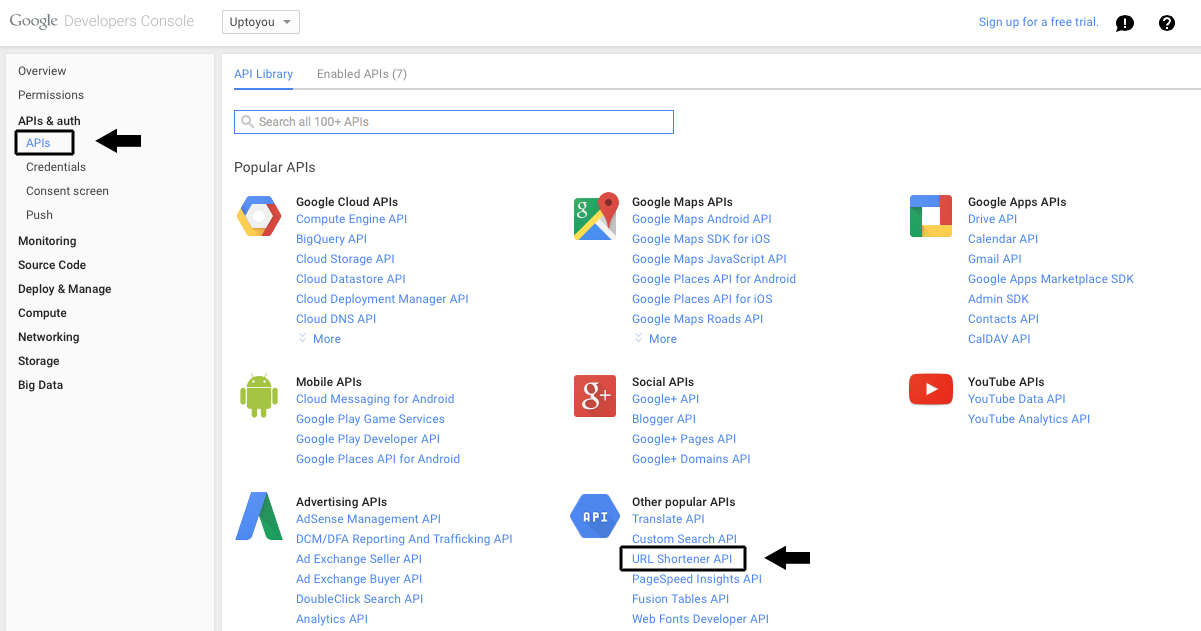Click the Google+ Social APIs icon
The width and height of the screenshot is (1201, 631).
click(x=595, y=396)
